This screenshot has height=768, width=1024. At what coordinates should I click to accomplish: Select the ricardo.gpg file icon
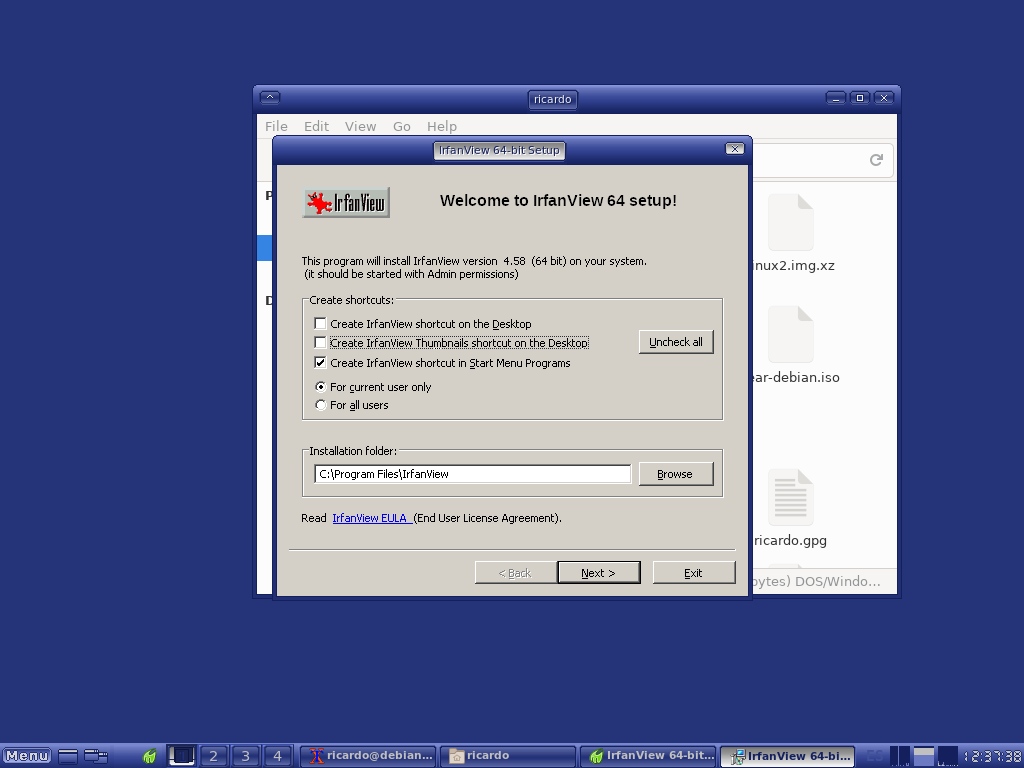791,497
